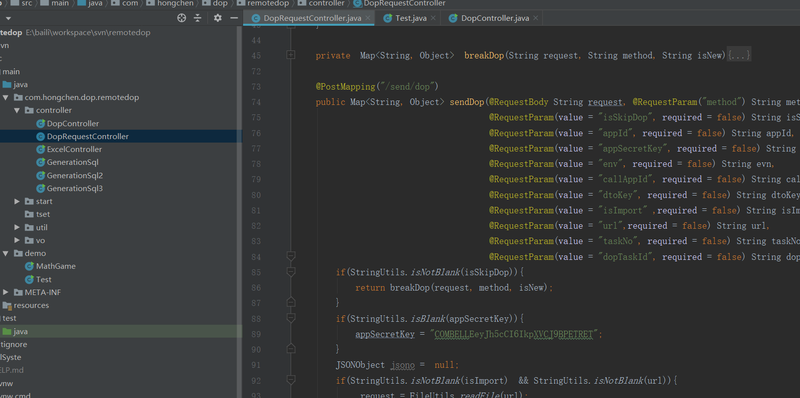Click the GenerationSql3 class icon
The width and height of the screenshot is (800, 398).
coord(41,188)
